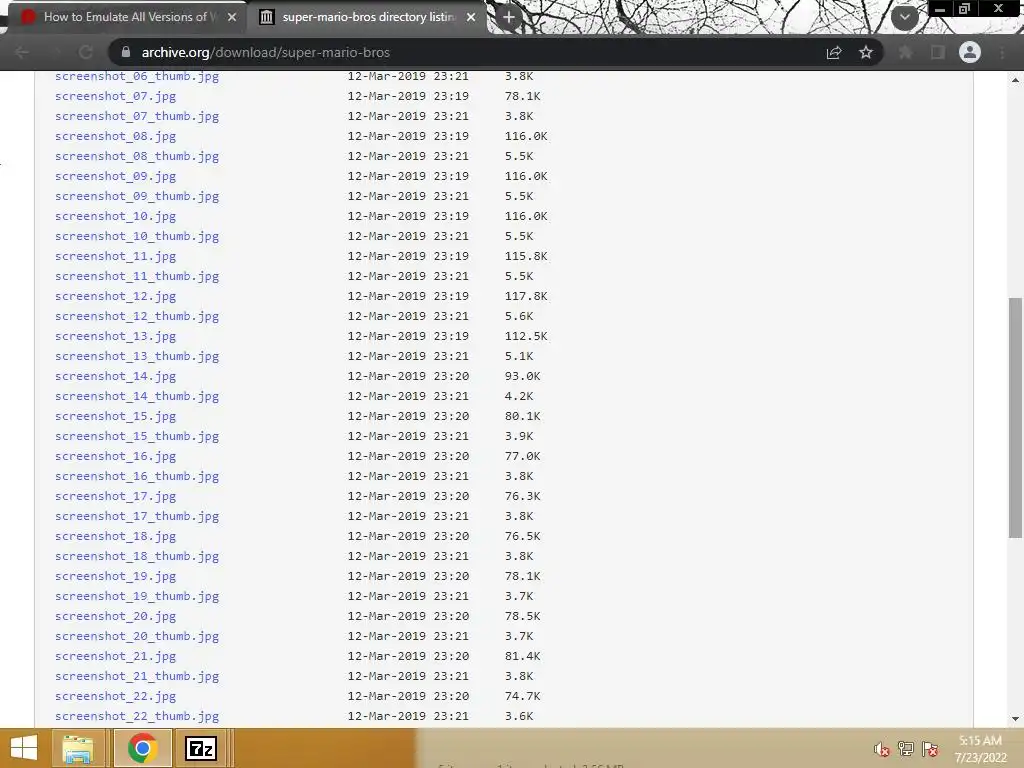Open screenshot_19.jpg link

[x=116, y=576]
